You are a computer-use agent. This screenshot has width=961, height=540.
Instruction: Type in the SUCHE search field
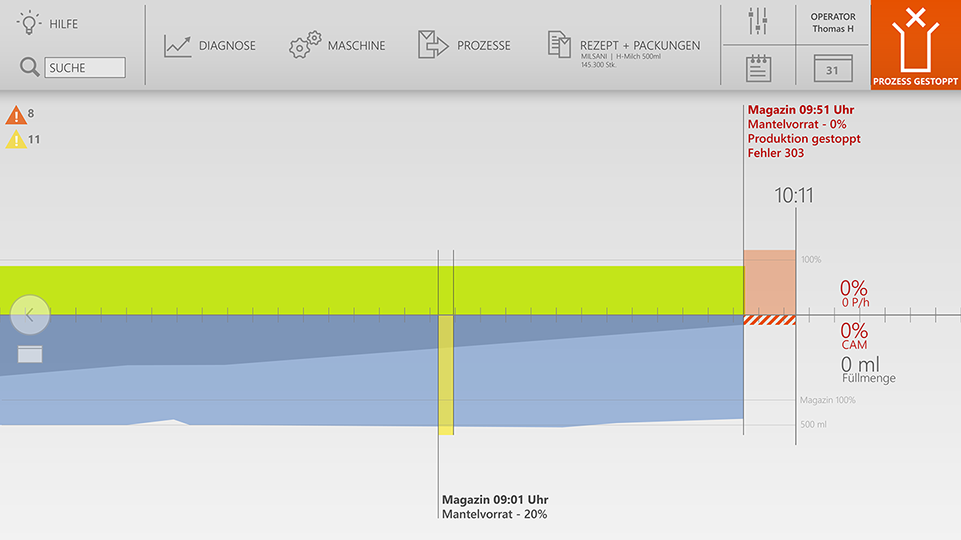point(85,68)
